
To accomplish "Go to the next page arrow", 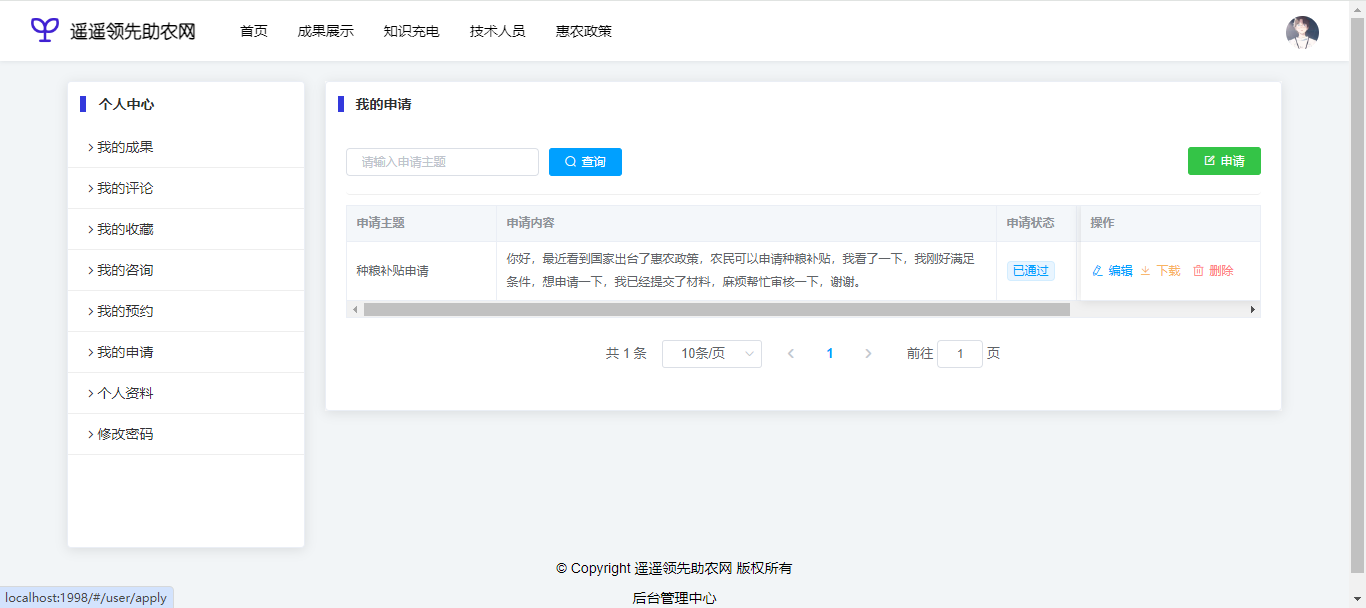I will [868, 354].
